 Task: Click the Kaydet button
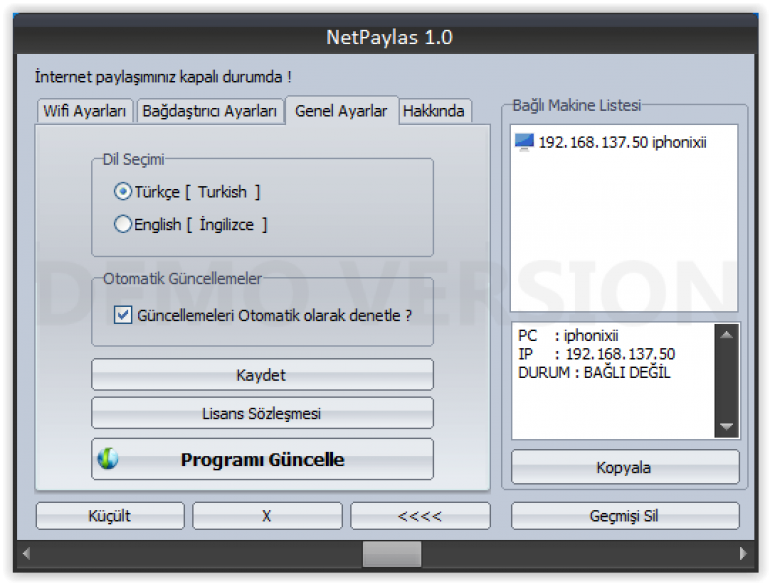[262, 375]
